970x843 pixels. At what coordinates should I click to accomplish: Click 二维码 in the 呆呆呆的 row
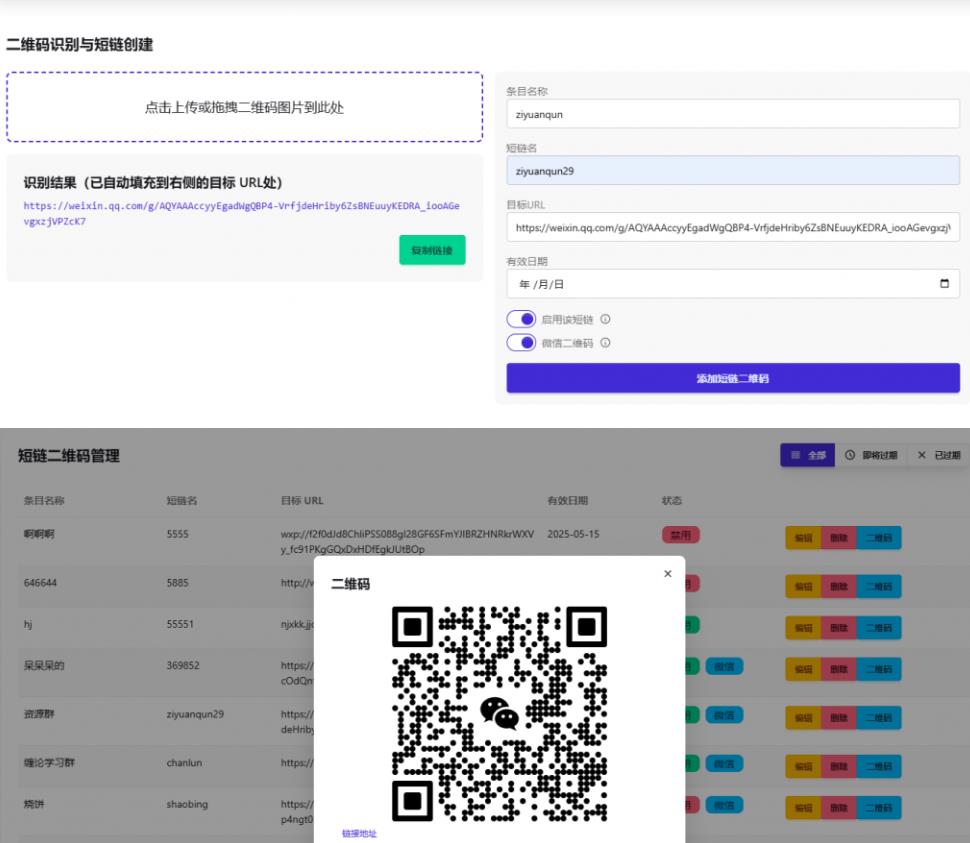click(x=879, y=669)
